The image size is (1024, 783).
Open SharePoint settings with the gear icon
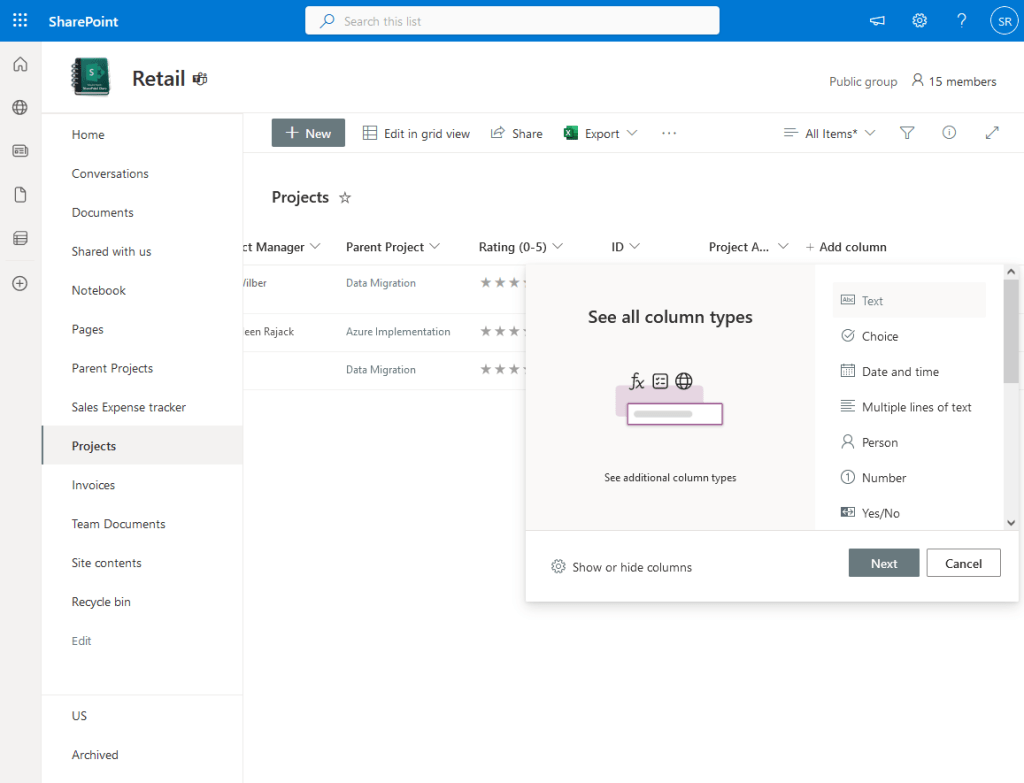(919, 20)
